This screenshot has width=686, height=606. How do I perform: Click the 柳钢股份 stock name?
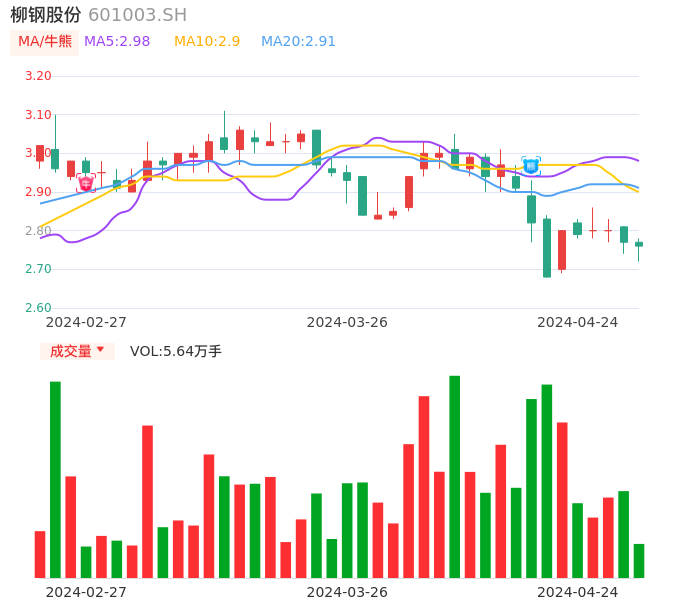[46, 15]
